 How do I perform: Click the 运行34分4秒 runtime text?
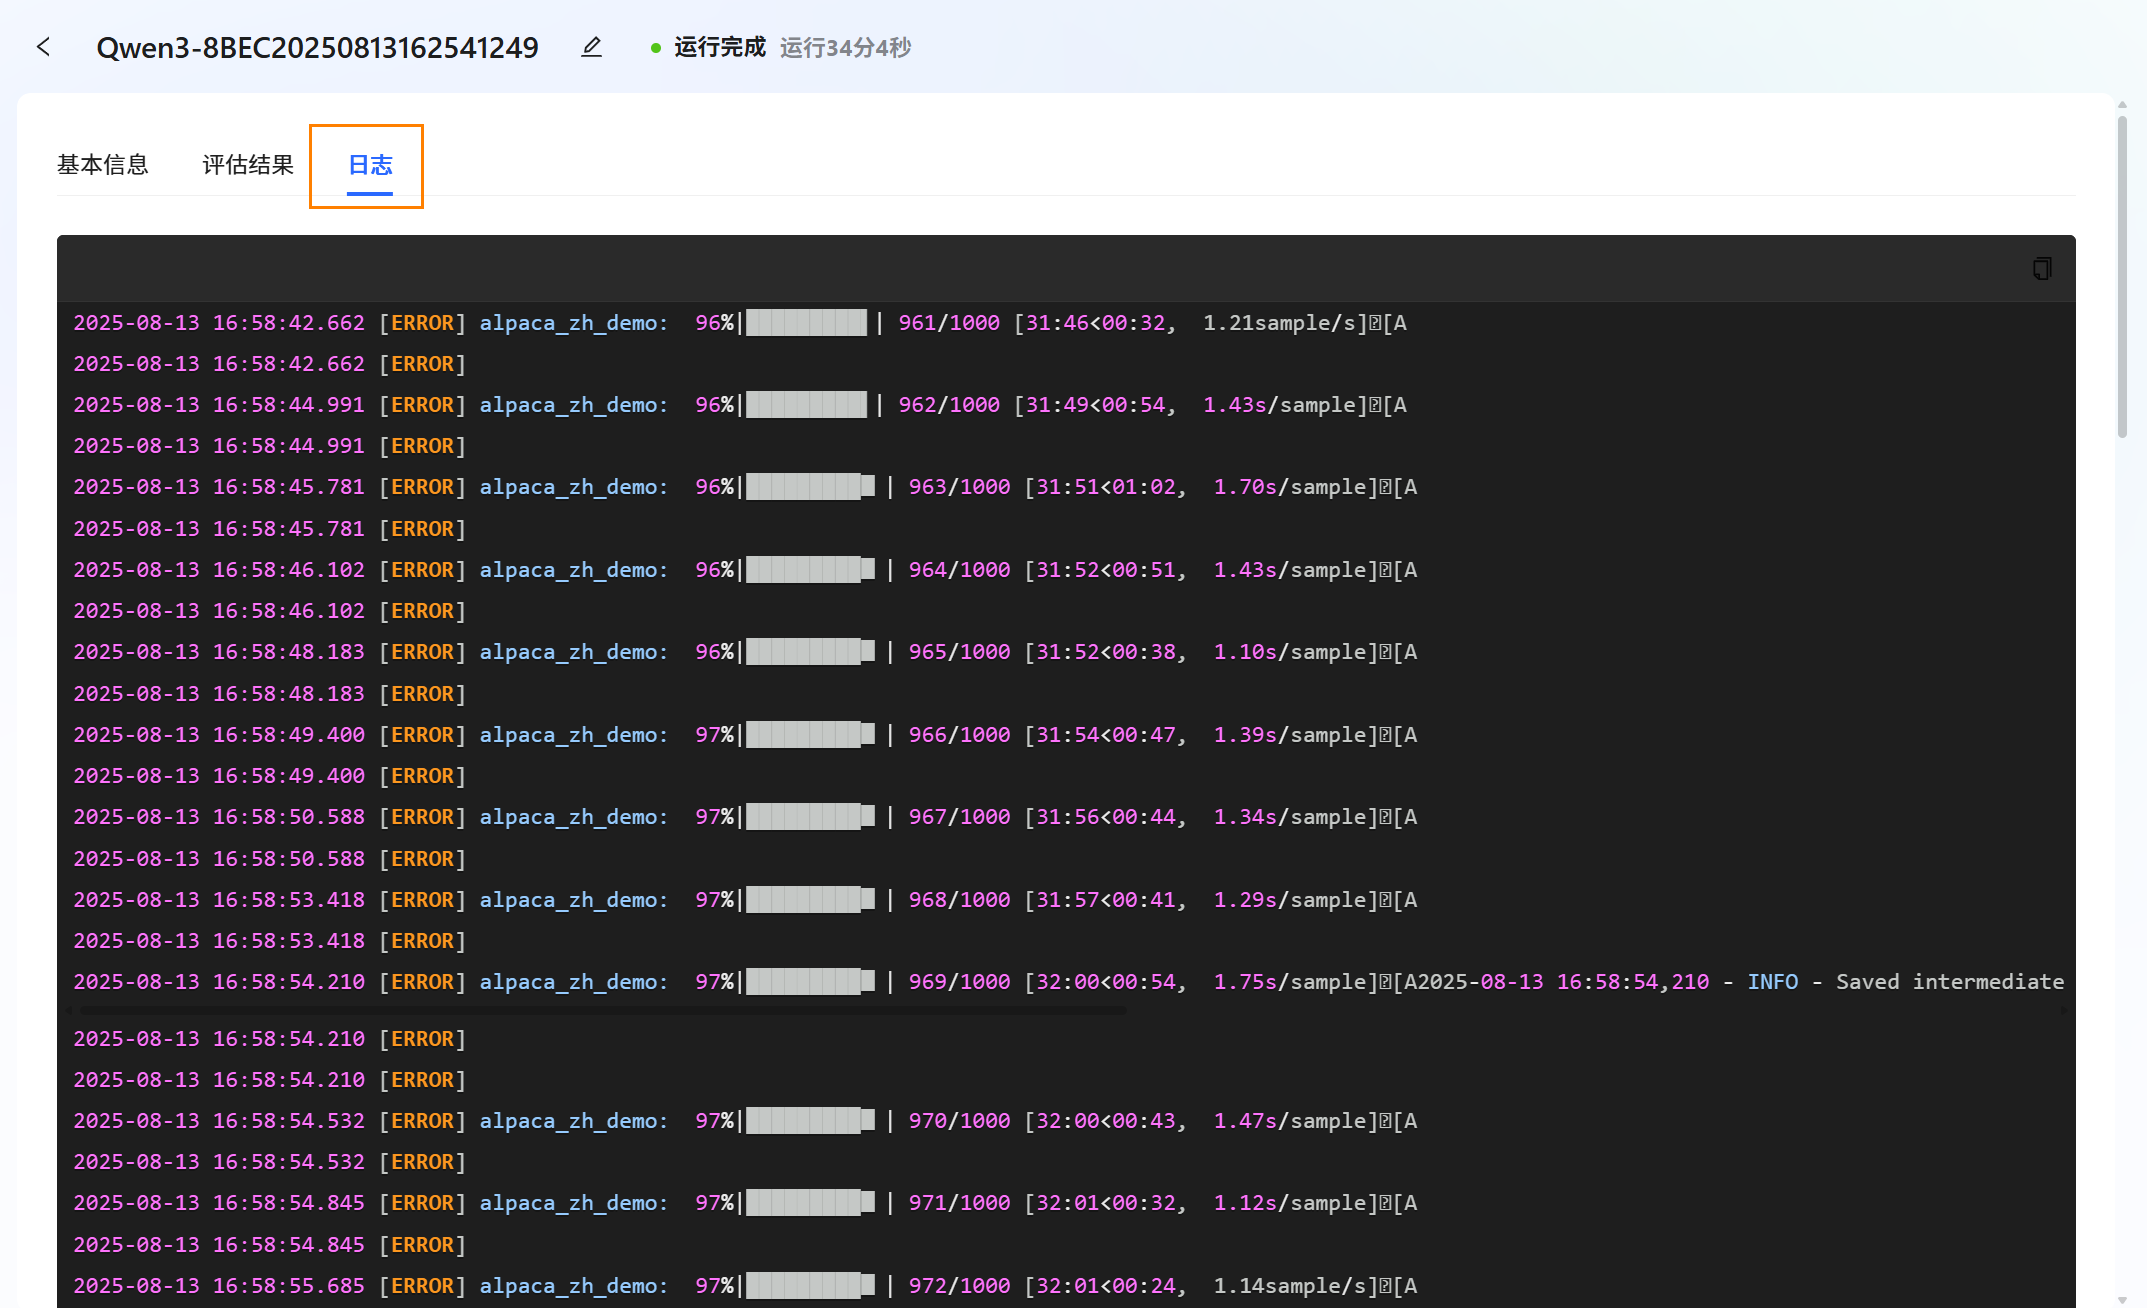(x=845, y=48)
